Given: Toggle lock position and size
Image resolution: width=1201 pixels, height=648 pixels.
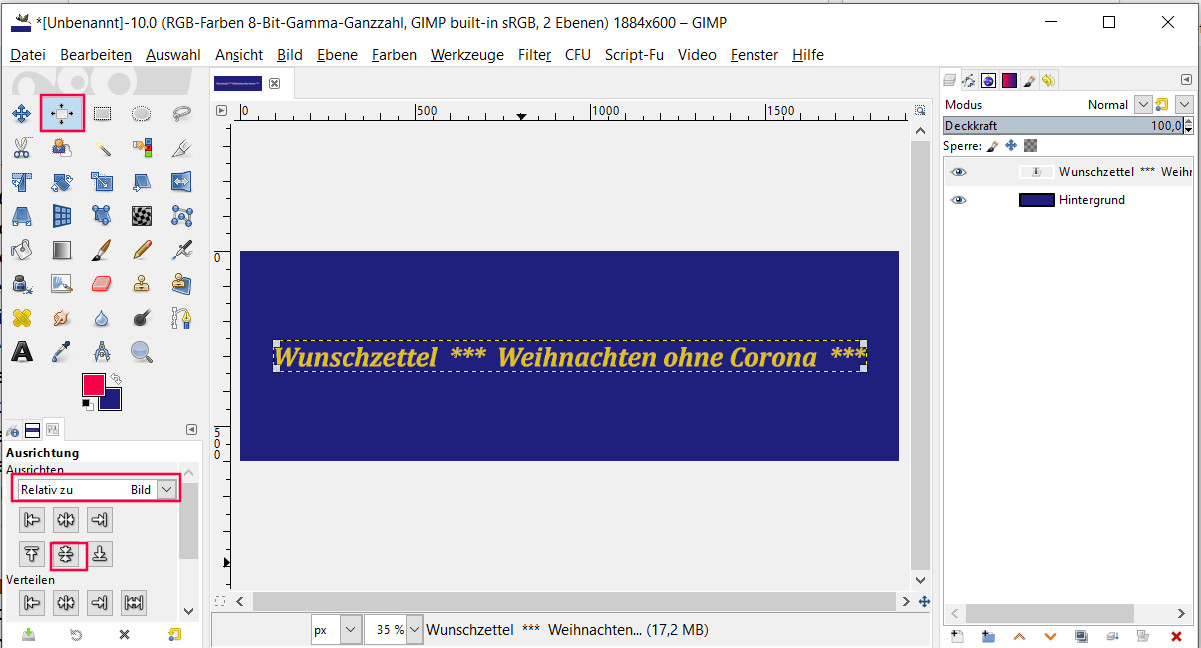Looking at the screenshot, I should pyautogui.click(x=1011, y=146).
